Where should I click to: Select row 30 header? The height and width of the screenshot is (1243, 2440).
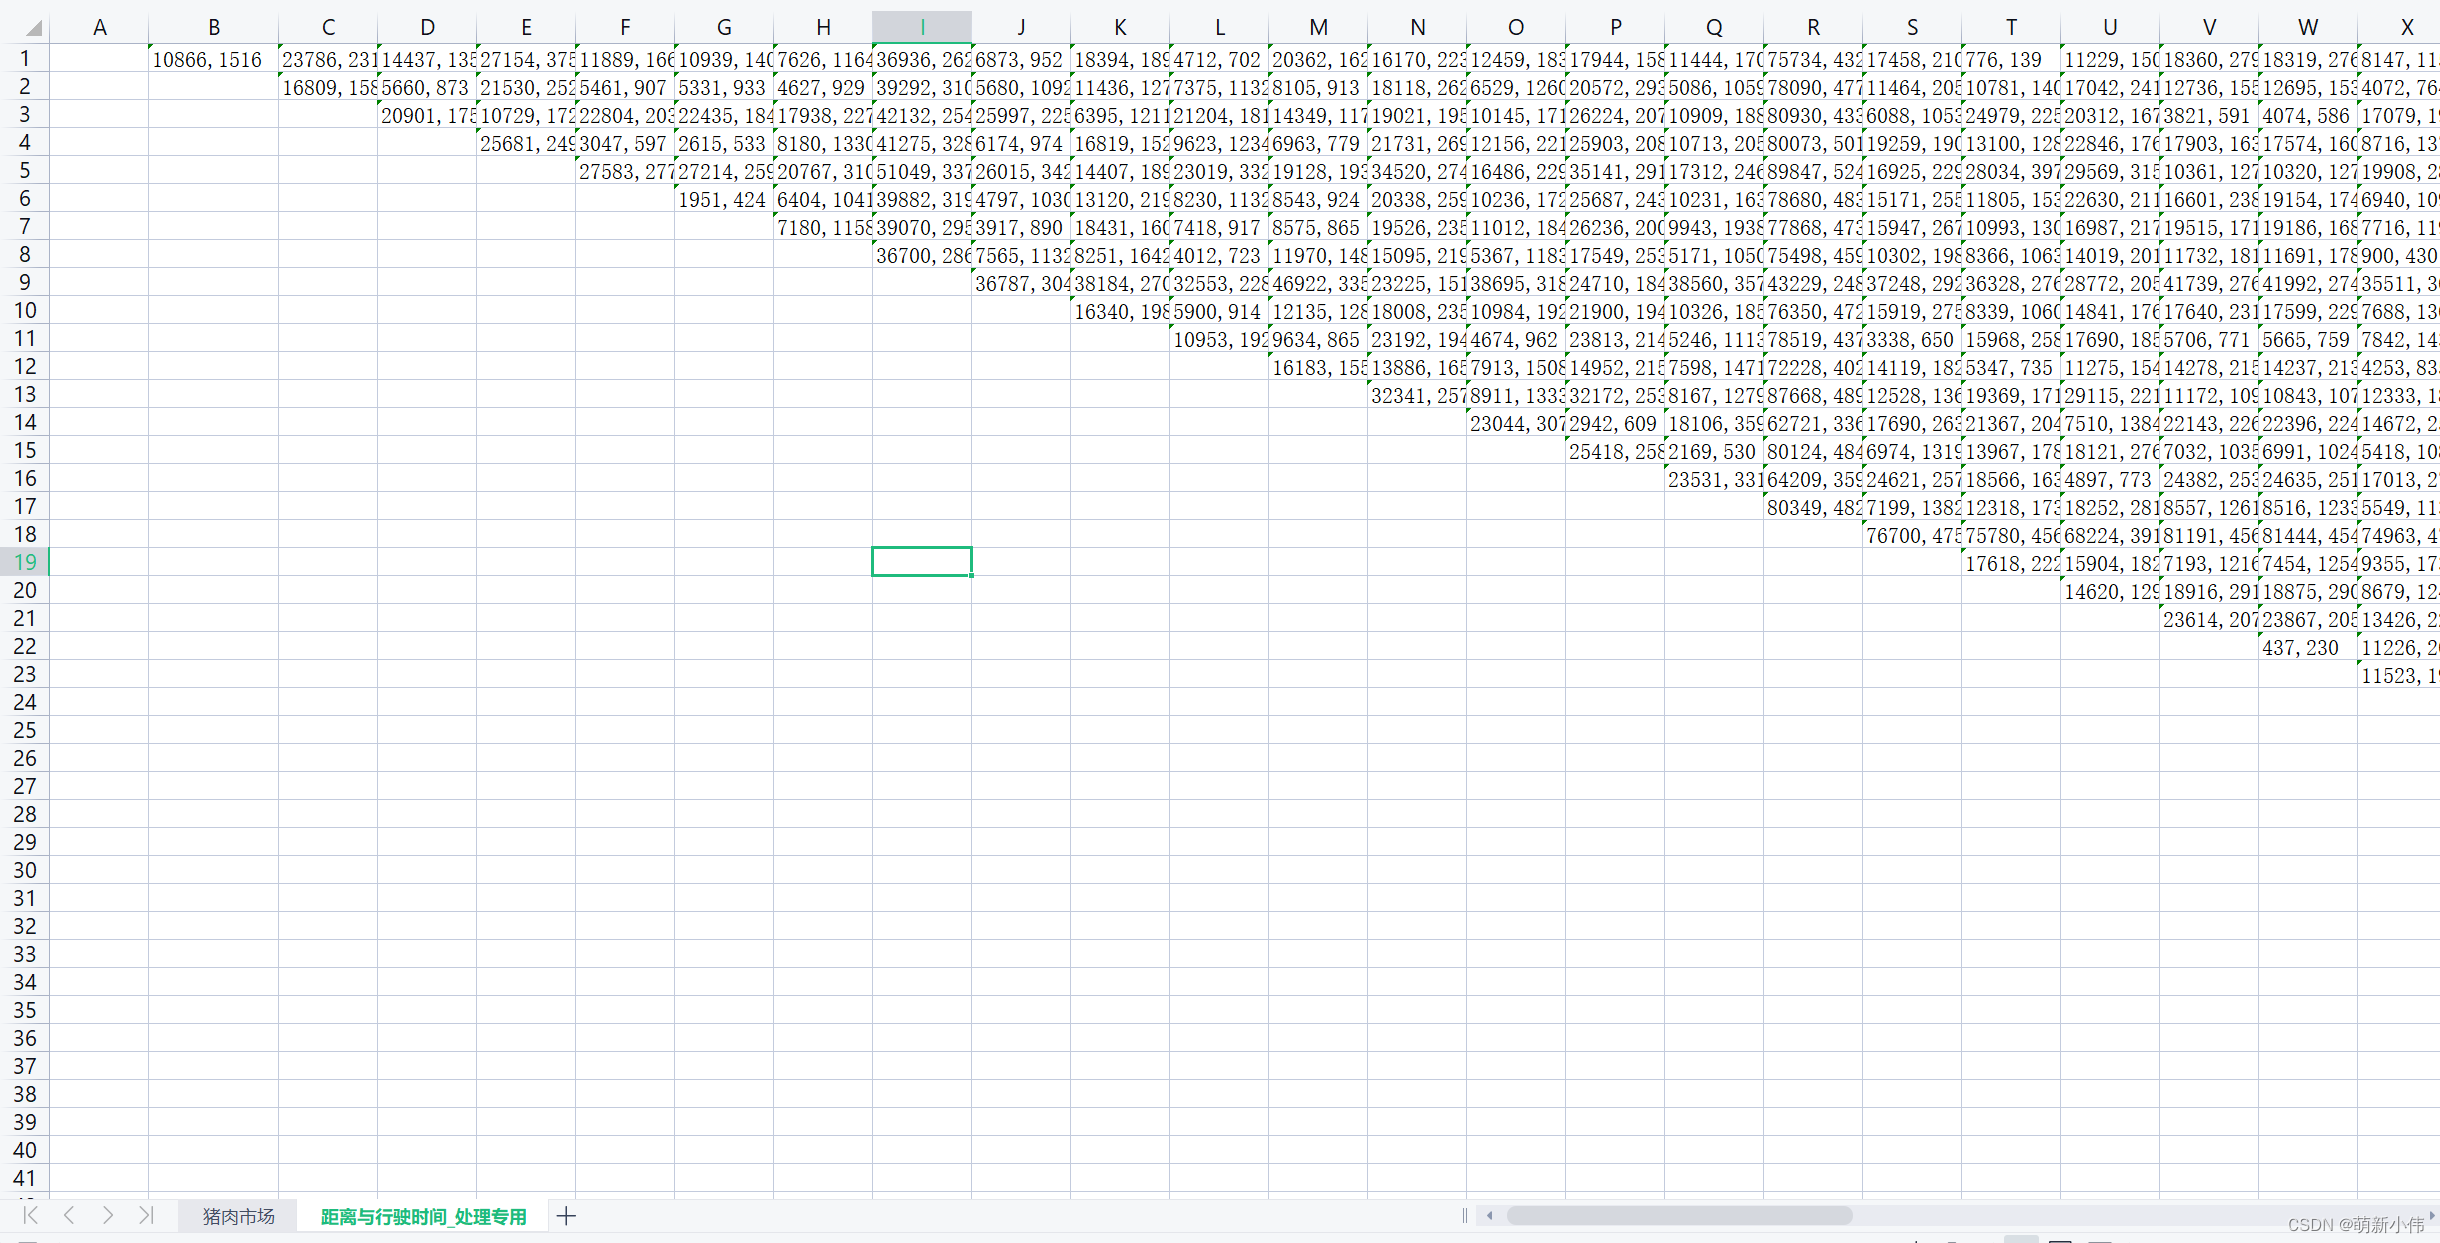tap(24, 870)
